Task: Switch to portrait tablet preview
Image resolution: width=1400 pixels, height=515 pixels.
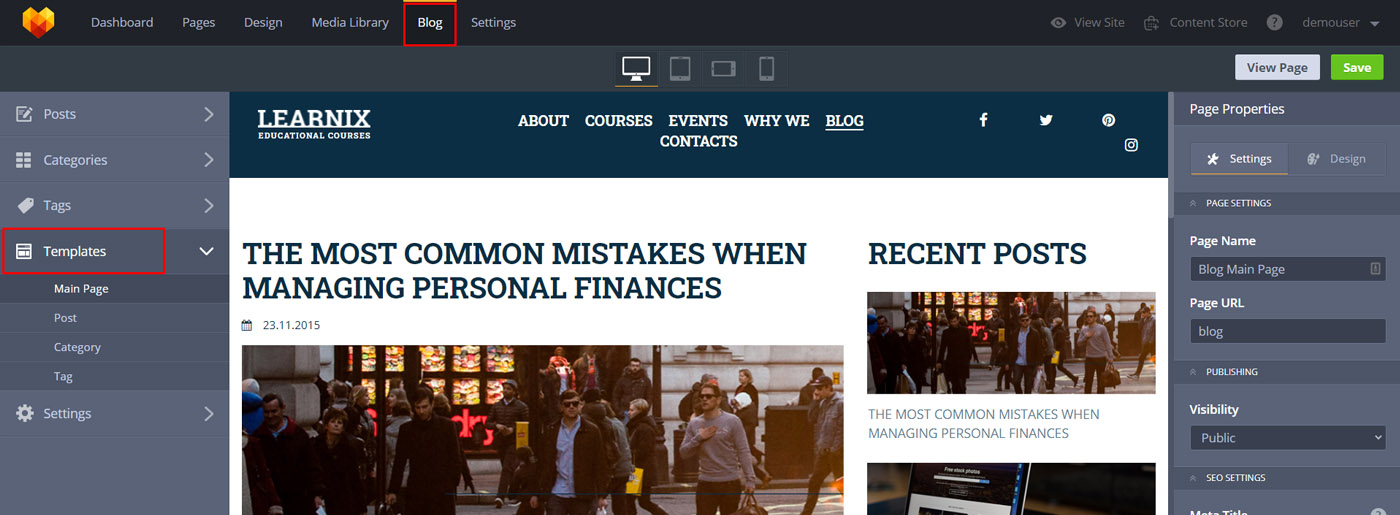Action: [680, 68]
